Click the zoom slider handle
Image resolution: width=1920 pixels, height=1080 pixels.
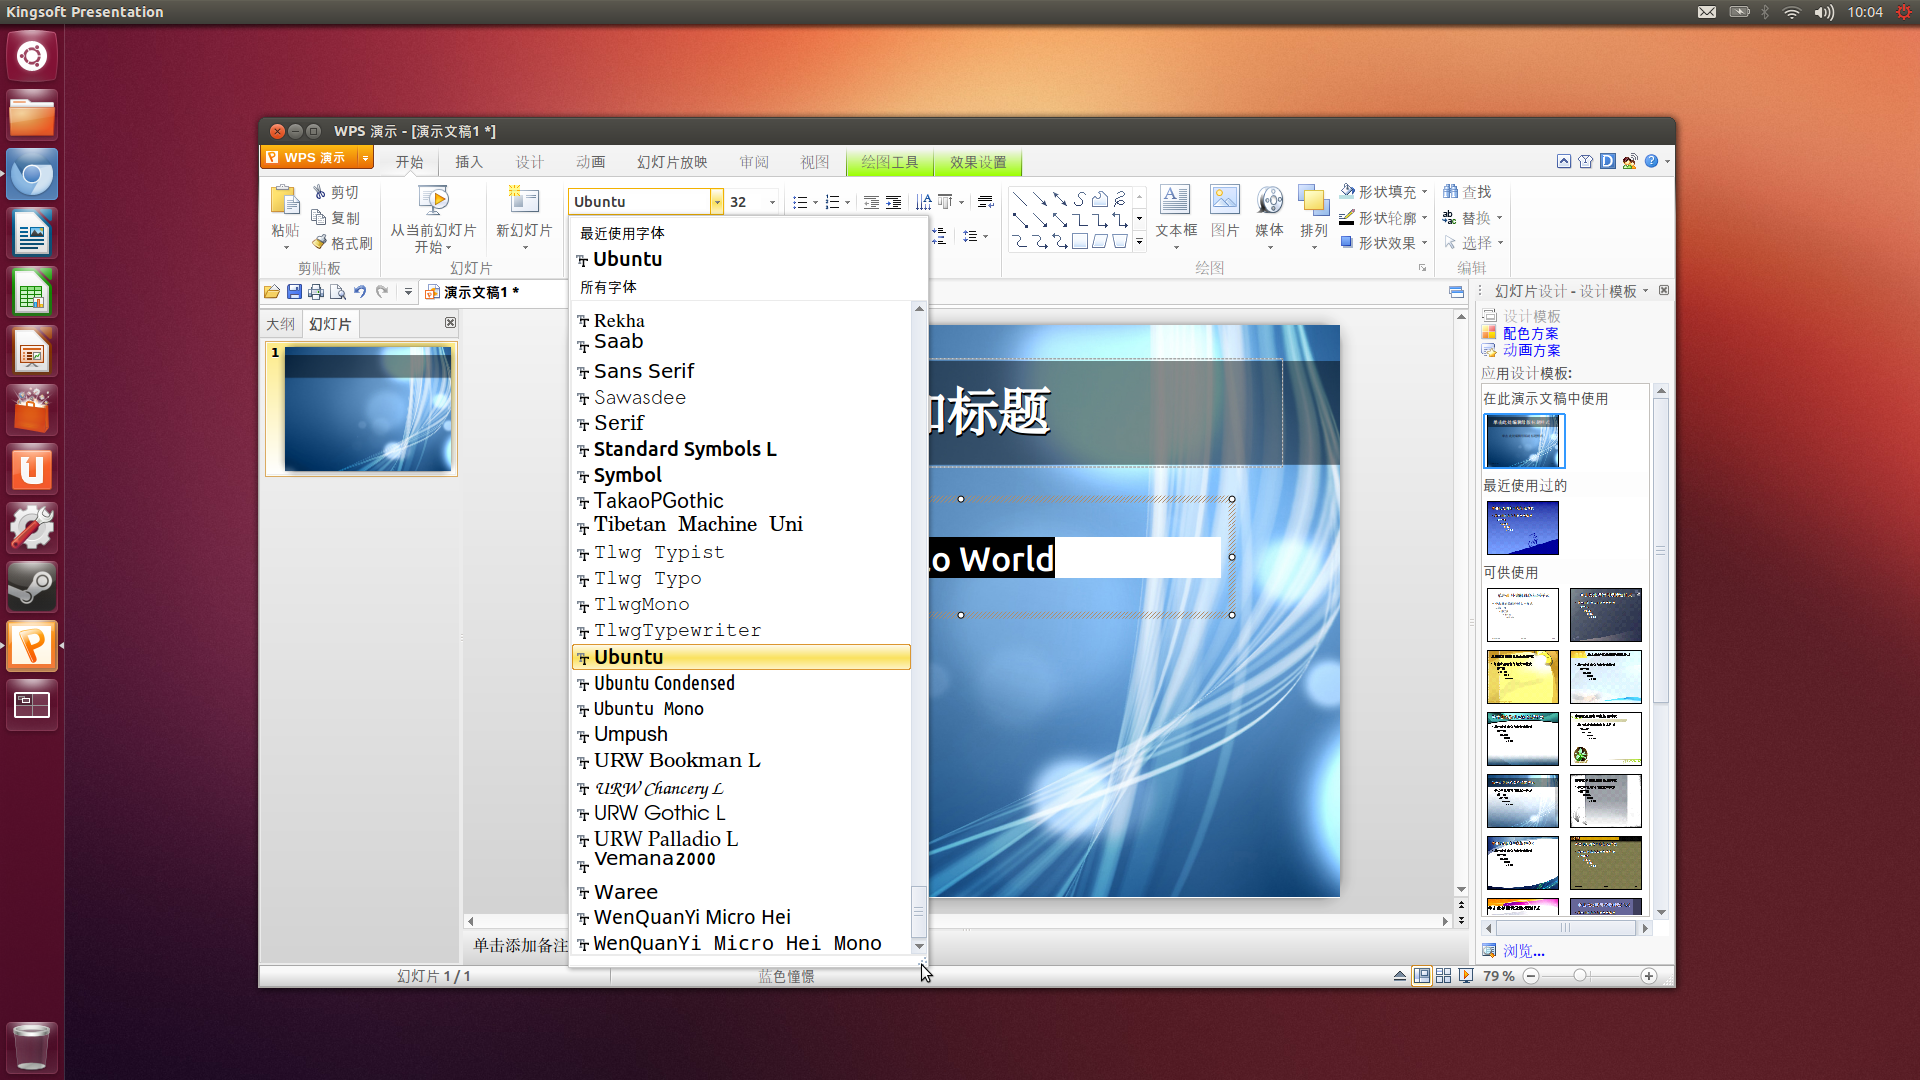pos(1580,976)
